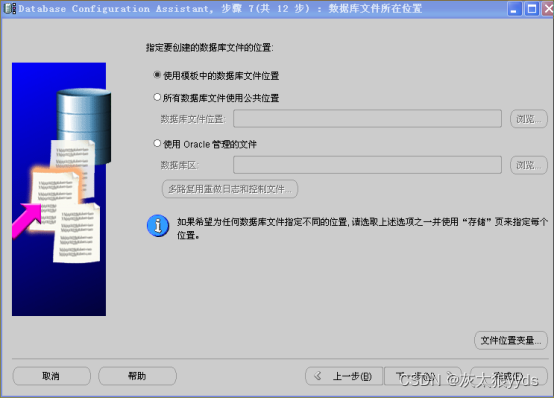This screenshot has width=554, height=398.
Task: Click the Finish (完成) button
Action: (509, 376)
